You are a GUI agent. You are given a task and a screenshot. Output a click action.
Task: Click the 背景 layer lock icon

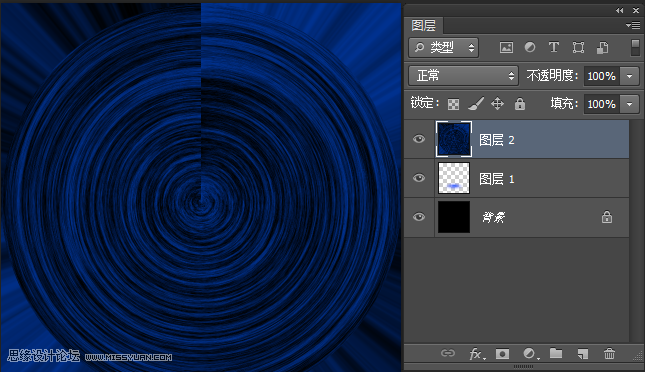coord(607,217)
